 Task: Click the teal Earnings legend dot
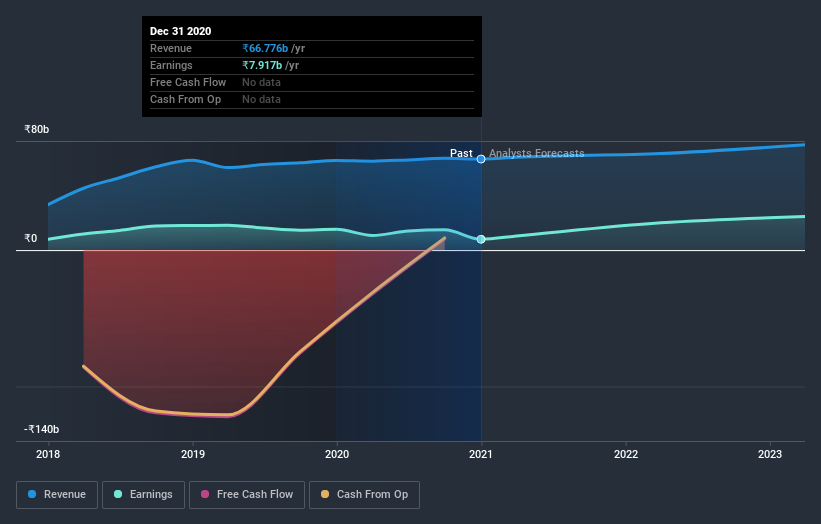click(118, 494)
